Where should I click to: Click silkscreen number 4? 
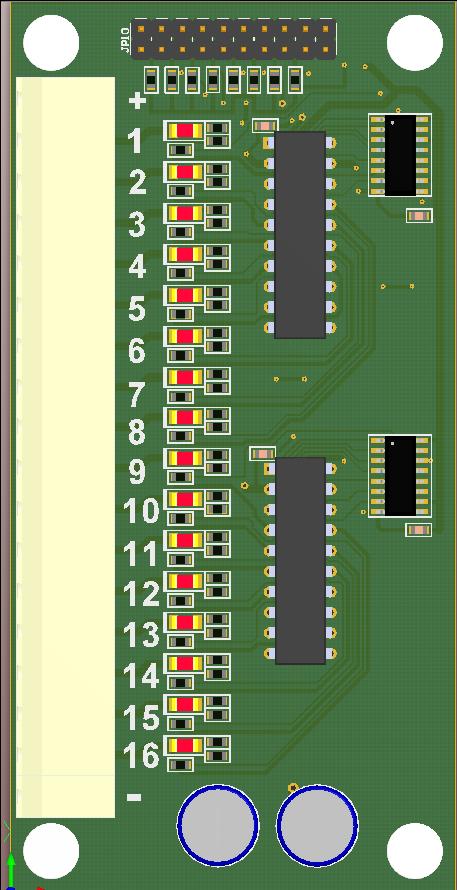137,267
